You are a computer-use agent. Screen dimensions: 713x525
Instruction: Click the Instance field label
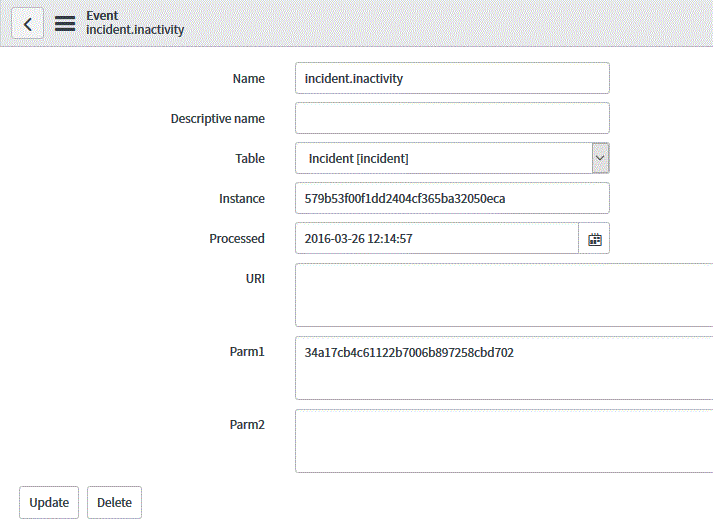coord(242,198)
